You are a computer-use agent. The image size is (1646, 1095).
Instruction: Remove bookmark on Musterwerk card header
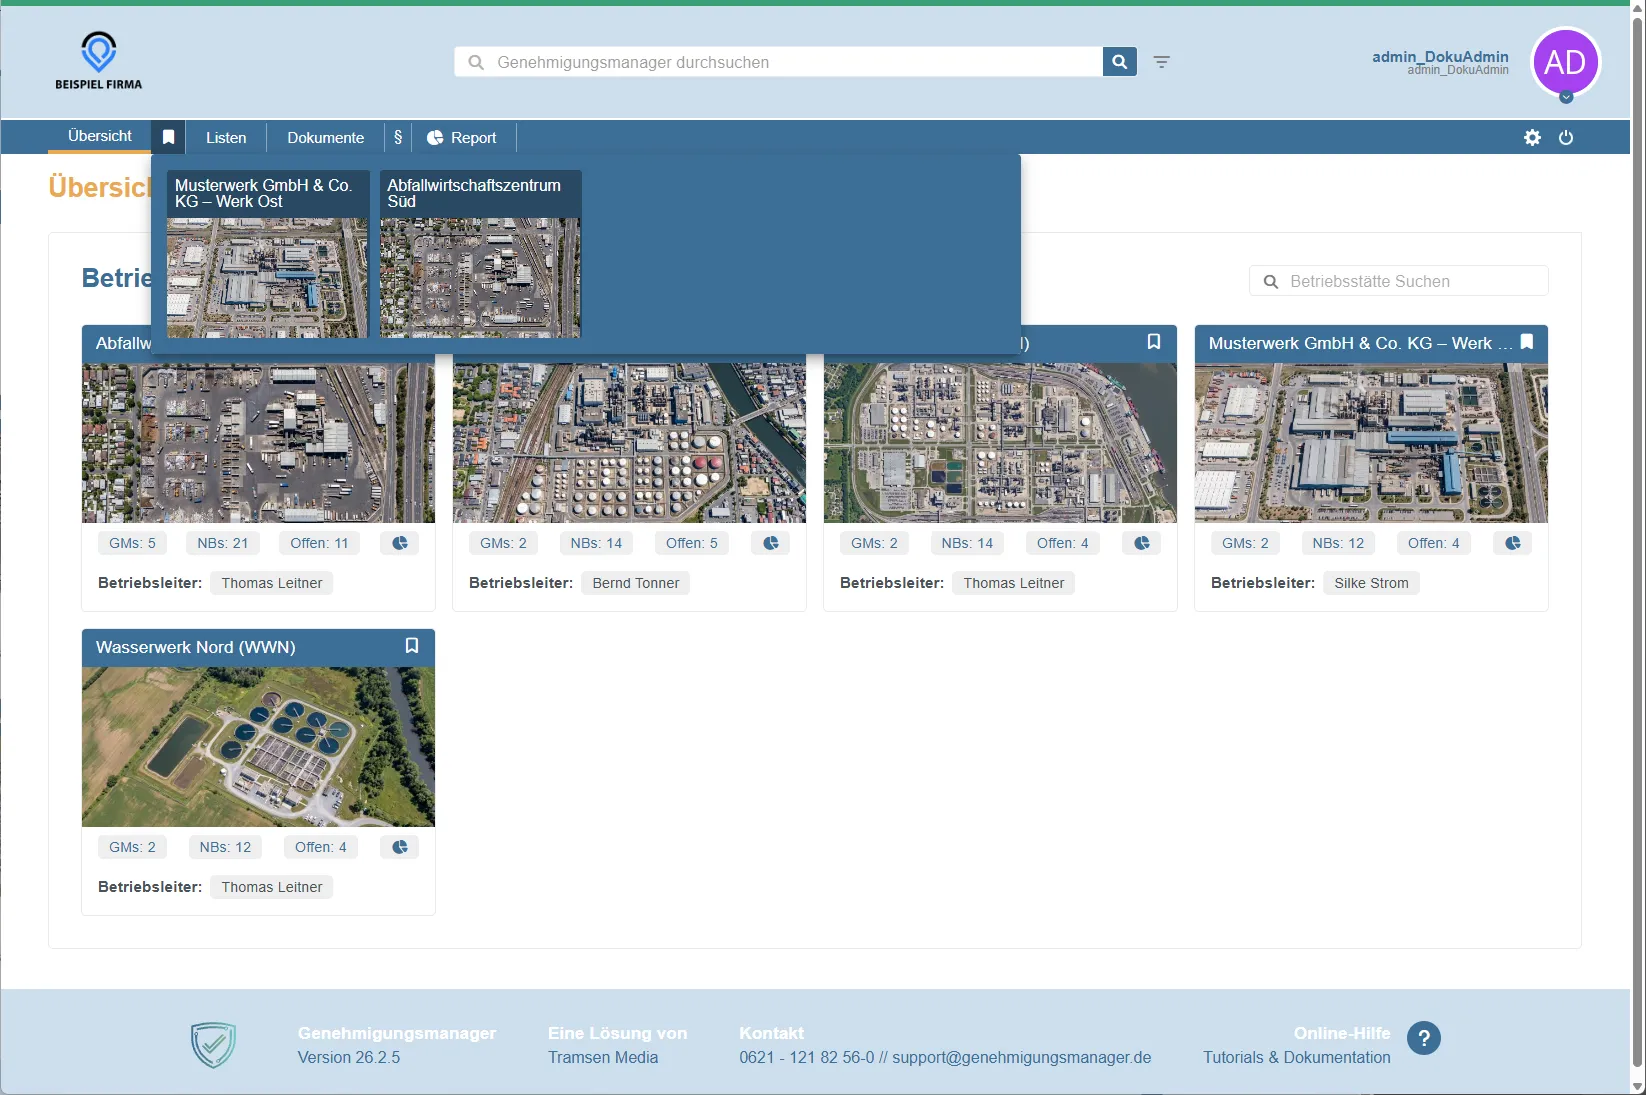tap(1527, 342)
